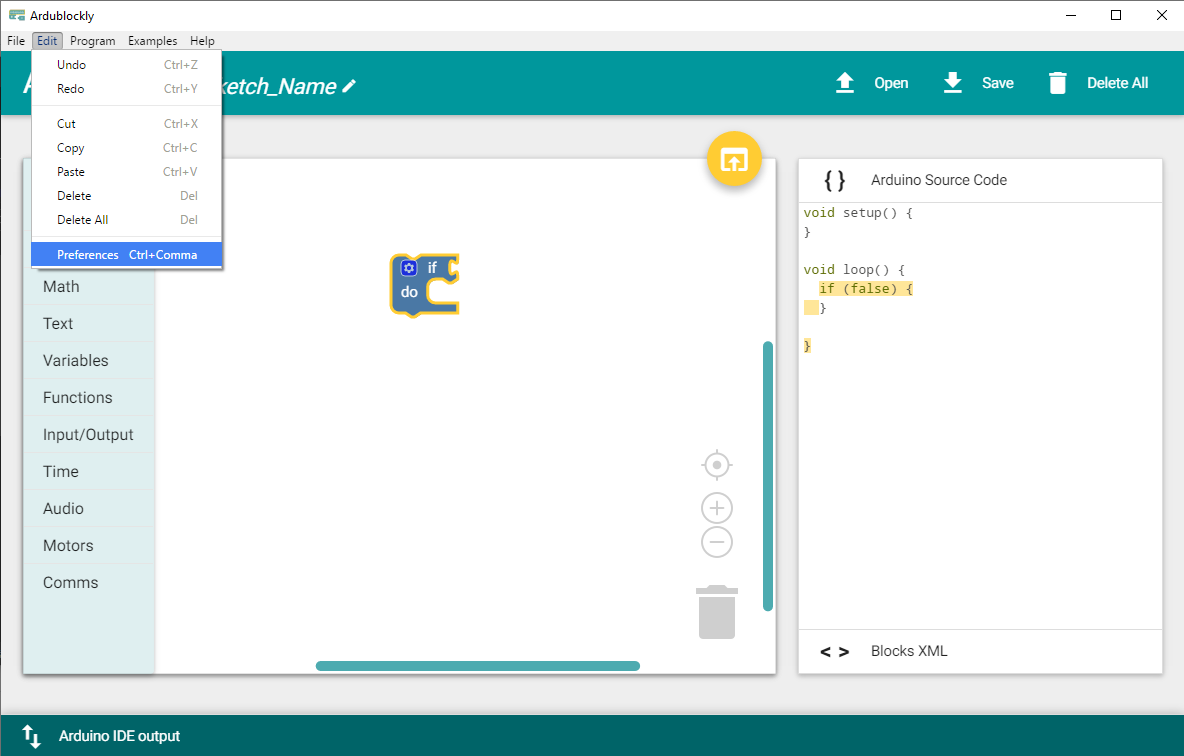This screenshot has height=756, width=1184.
Task: Open the Program menu
Action: [x=93, y=41]
